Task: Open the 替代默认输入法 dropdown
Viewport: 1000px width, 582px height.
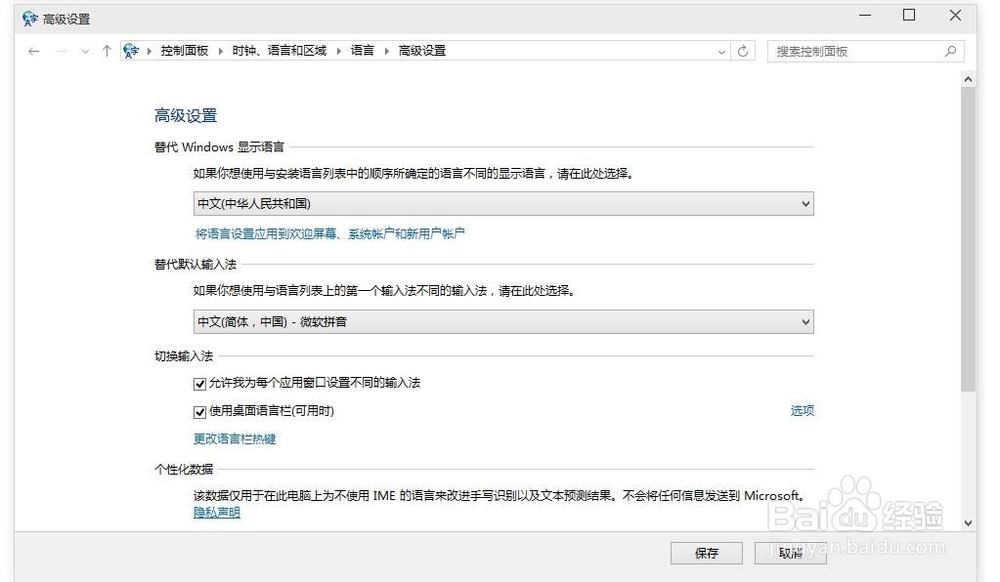Action: 806,322
